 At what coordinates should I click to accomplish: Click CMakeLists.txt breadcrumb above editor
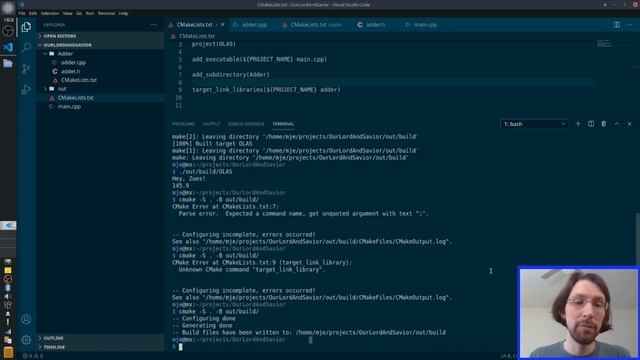point(197,36)
